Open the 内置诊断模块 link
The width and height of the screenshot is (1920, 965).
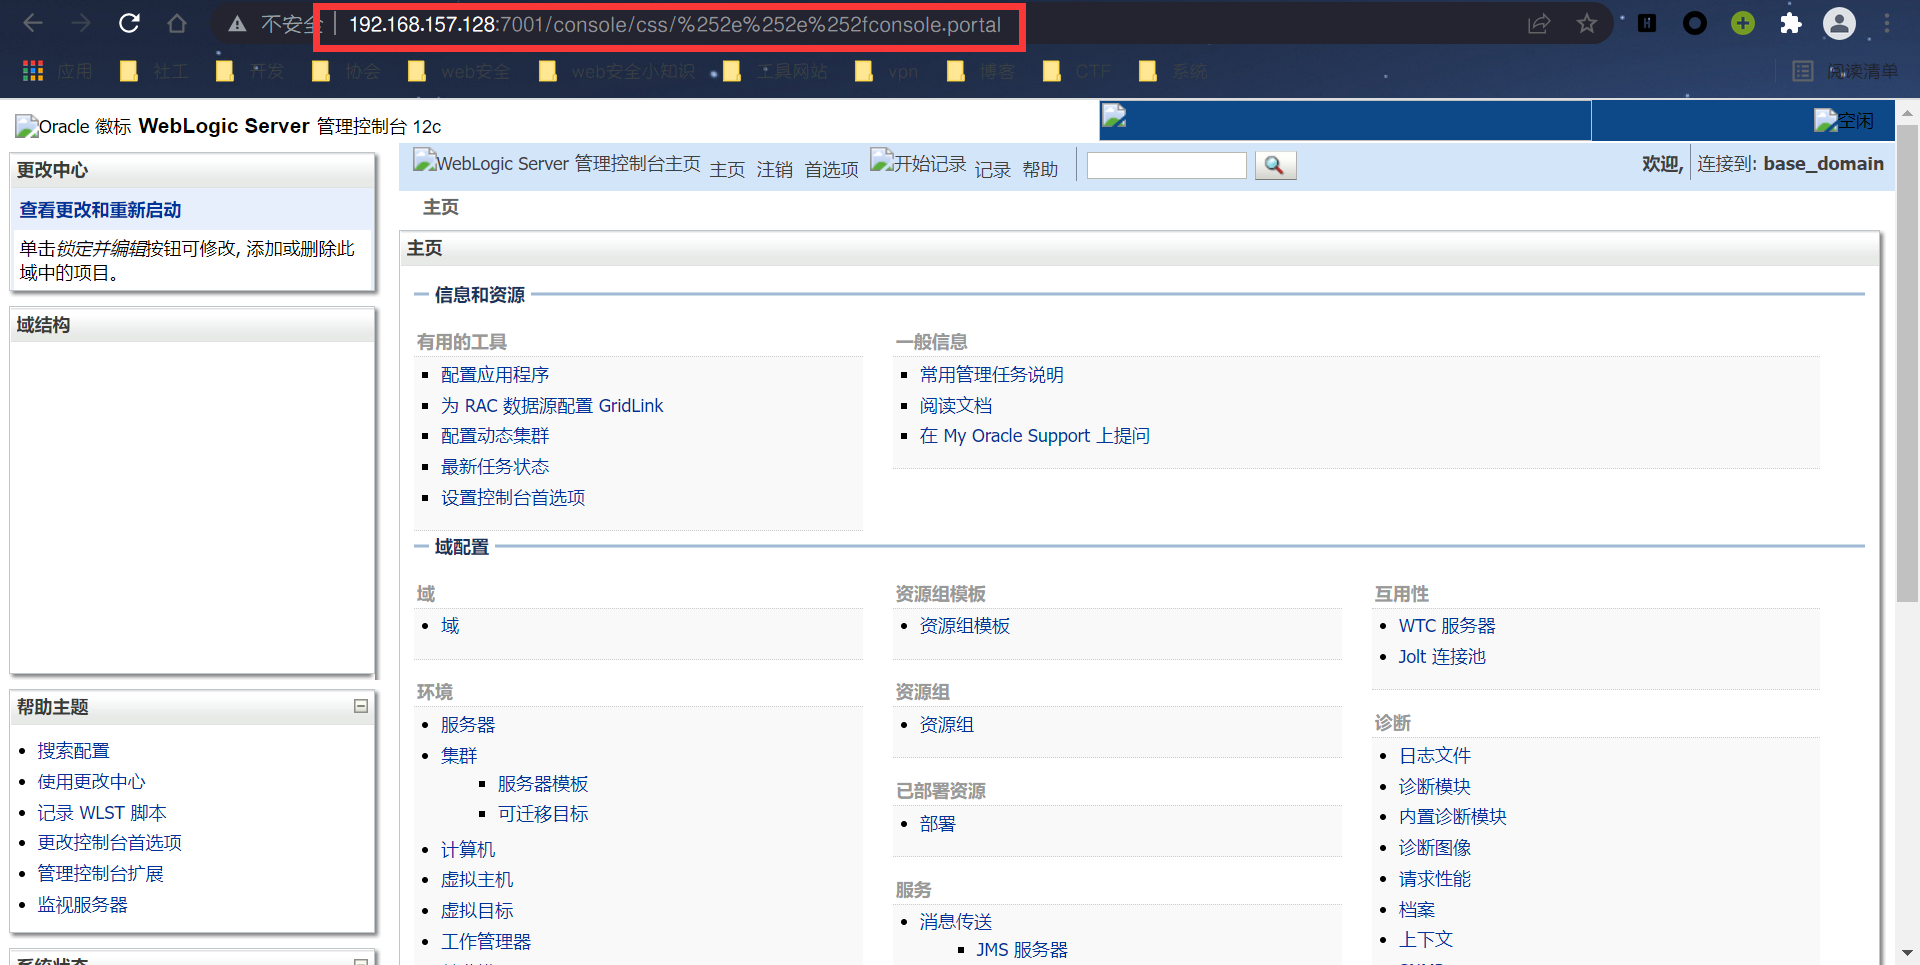[1452, 817]
